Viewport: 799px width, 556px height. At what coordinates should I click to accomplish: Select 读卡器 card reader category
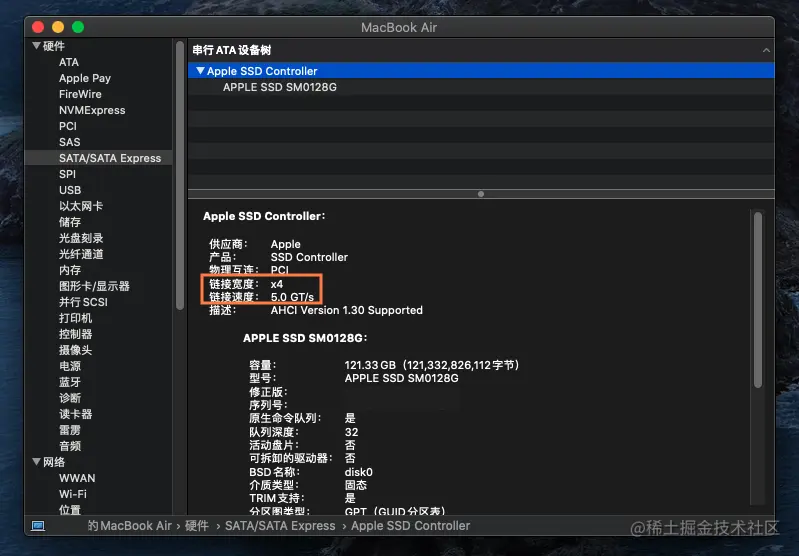tap(75, 414)
